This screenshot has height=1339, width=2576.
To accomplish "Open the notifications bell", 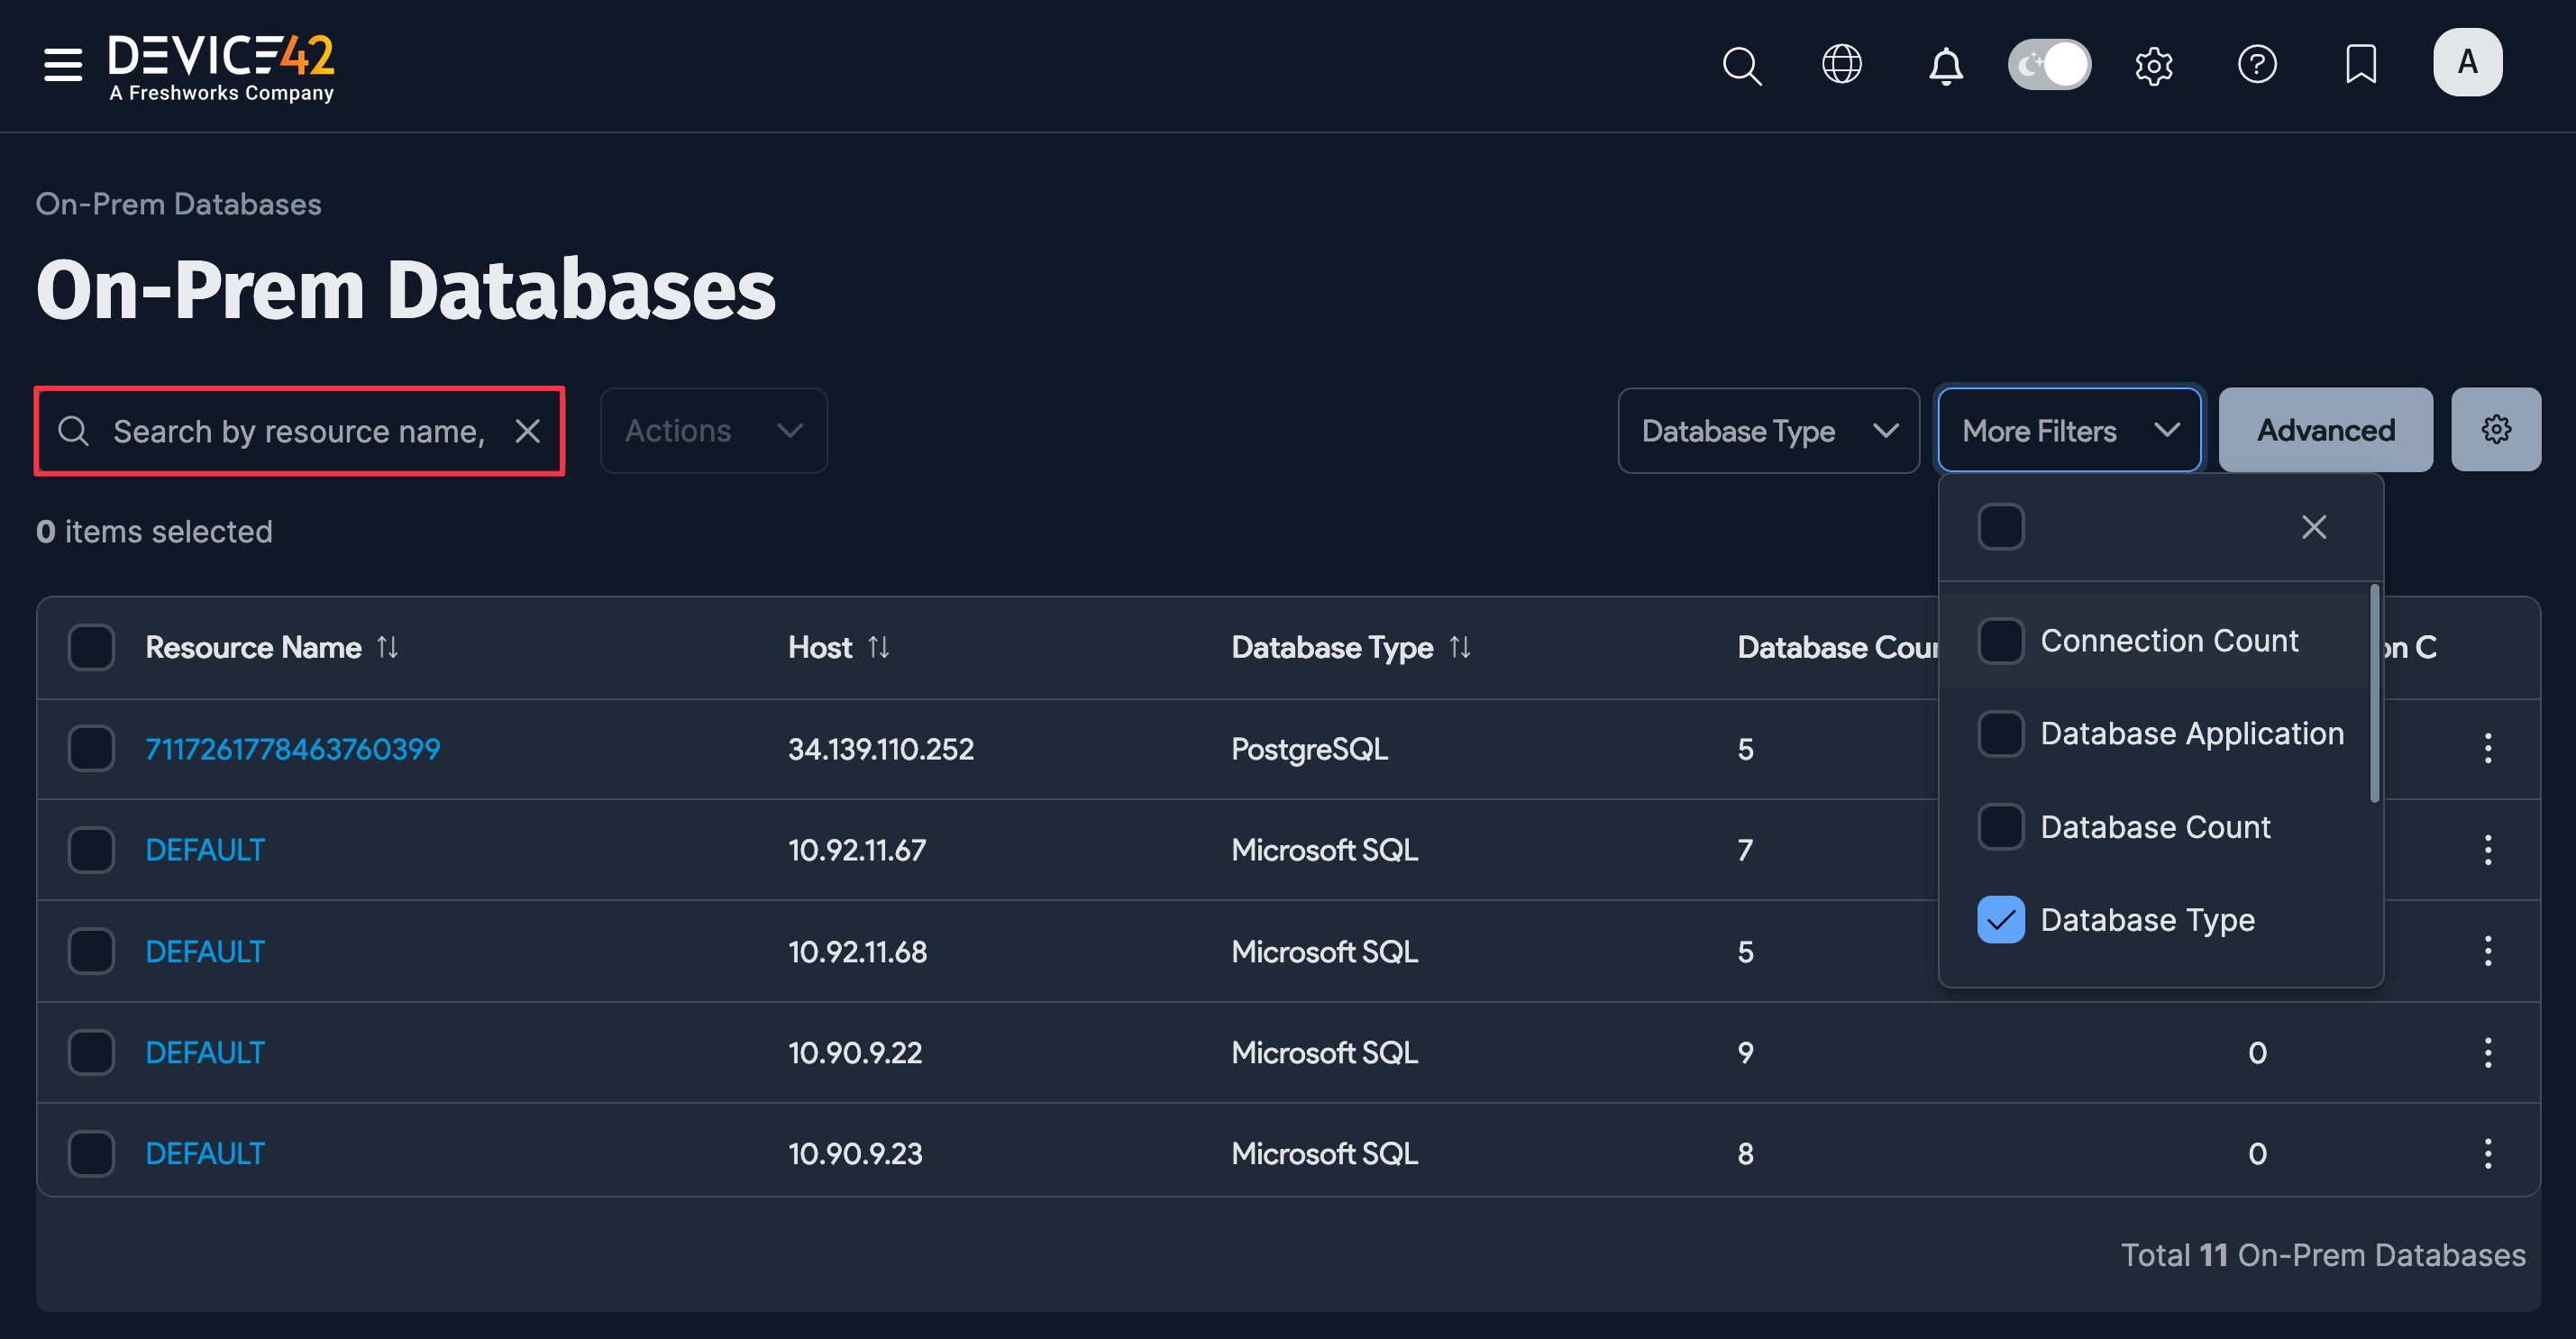I will [1945, 65].
